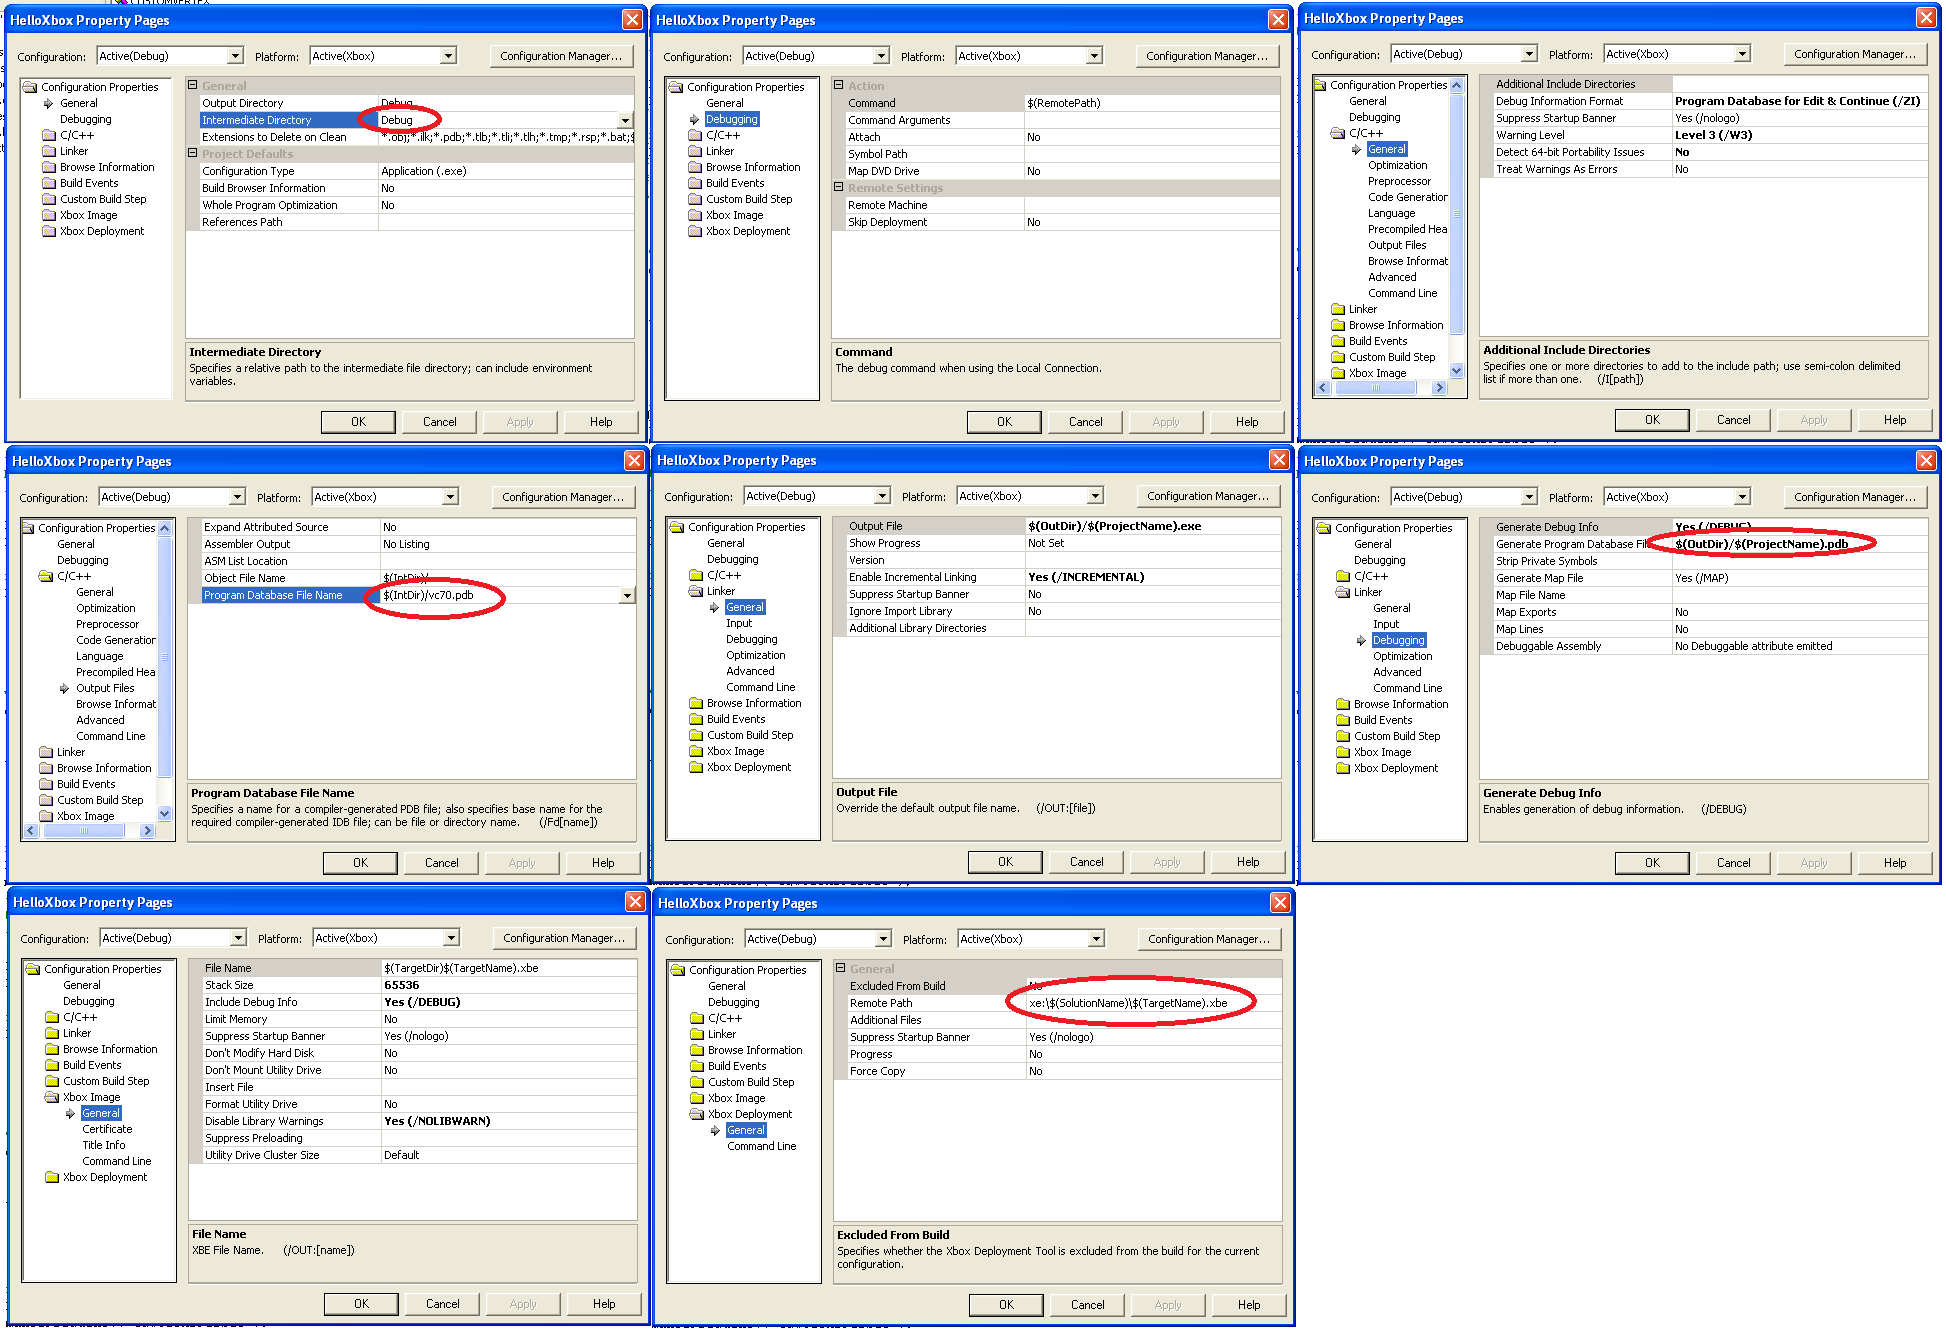Collapse the Action category in the Debugging grid
The image size is (1946, 1331).
839,85
